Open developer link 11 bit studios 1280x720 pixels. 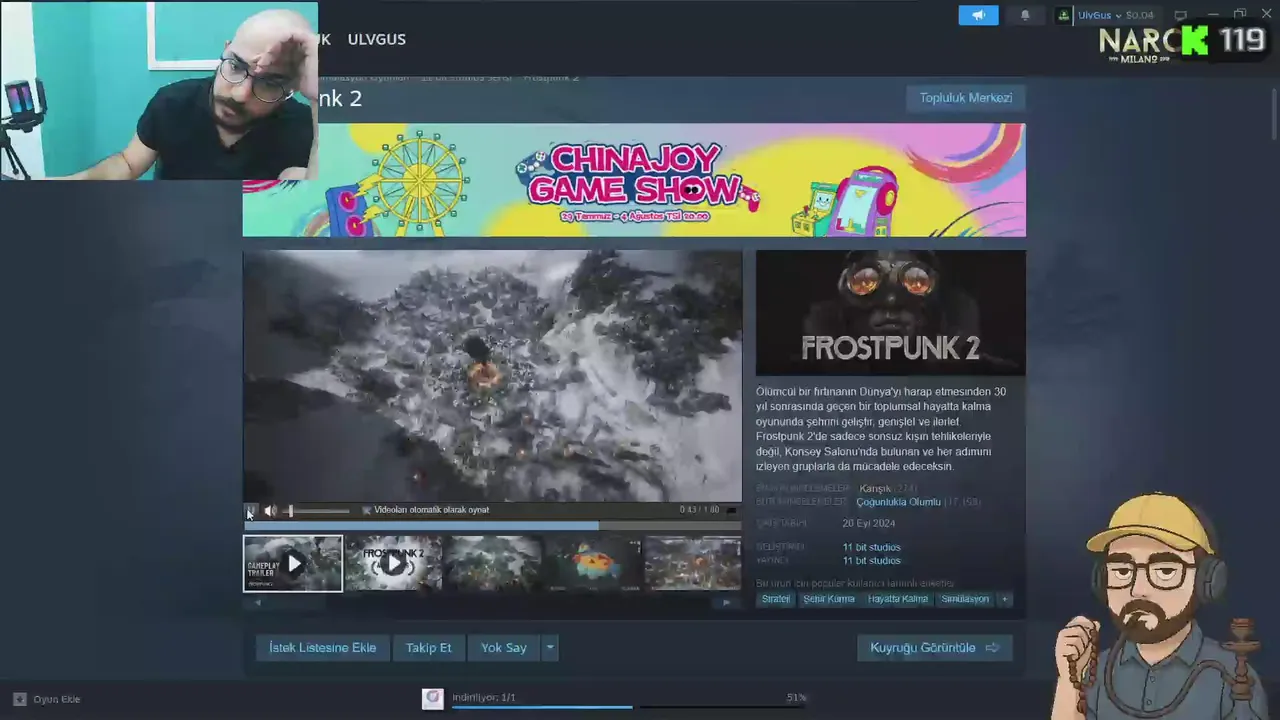click(871, 547)
